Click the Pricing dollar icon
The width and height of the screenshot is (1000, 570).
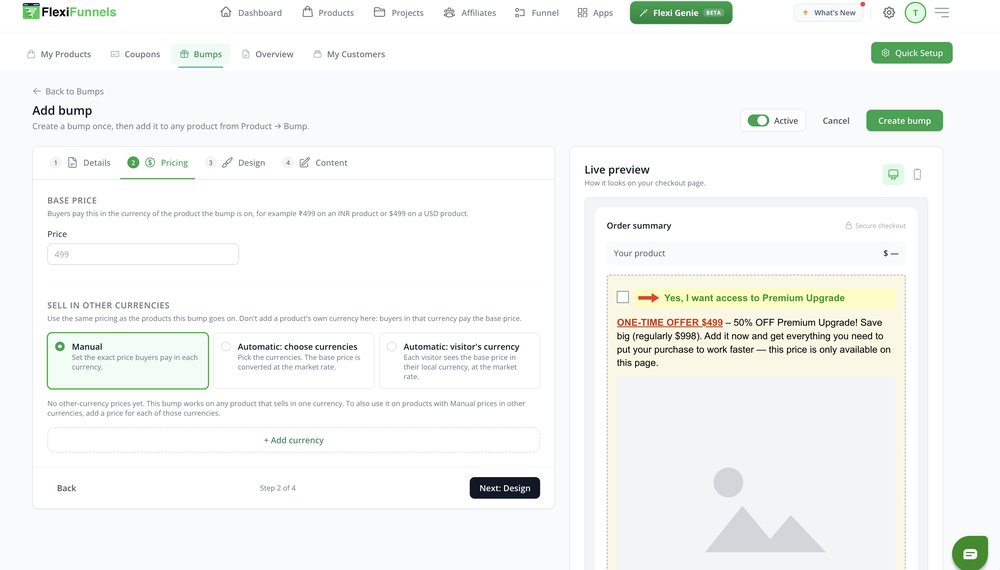click(x=150, y=163)
